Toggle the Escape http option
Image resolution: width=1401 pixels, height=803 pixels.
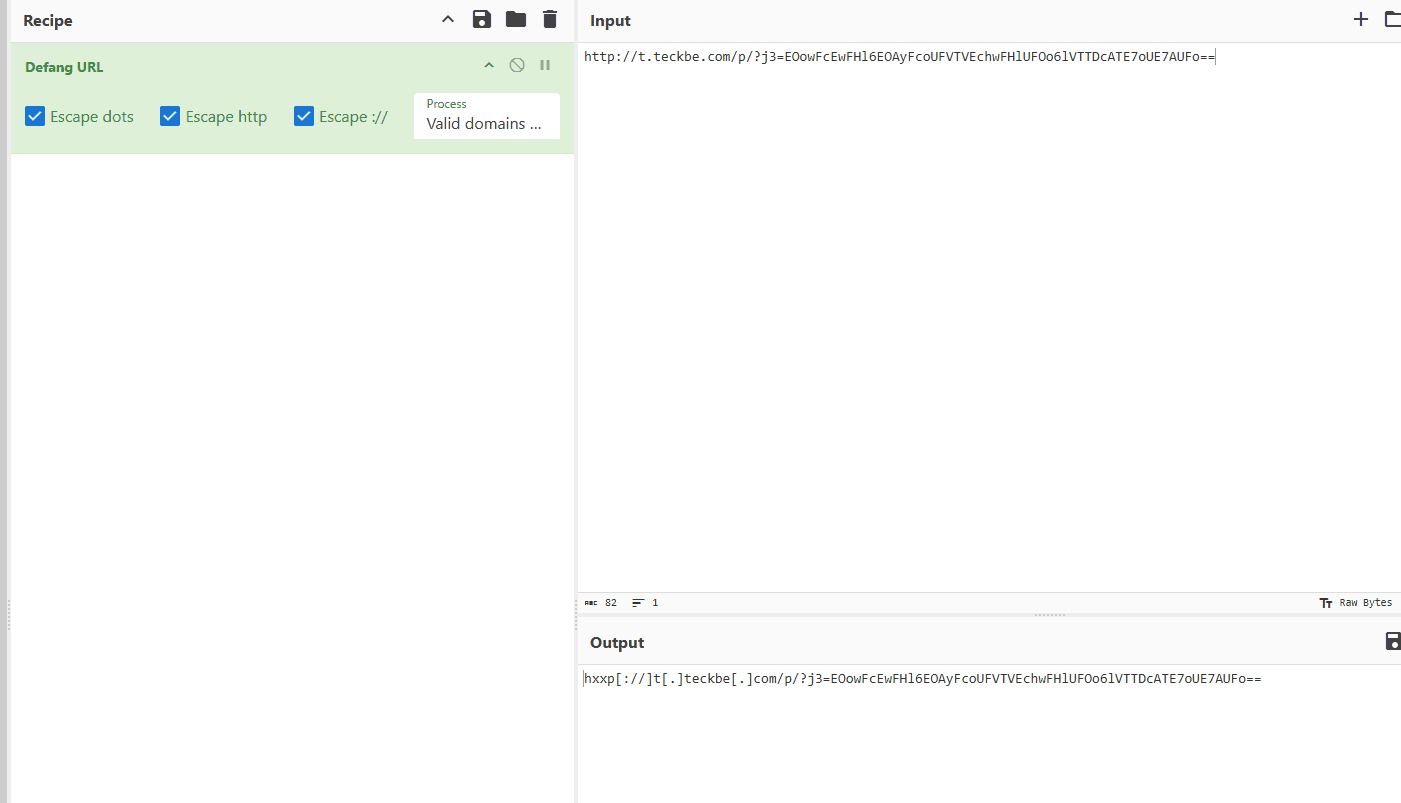[170, 117]
